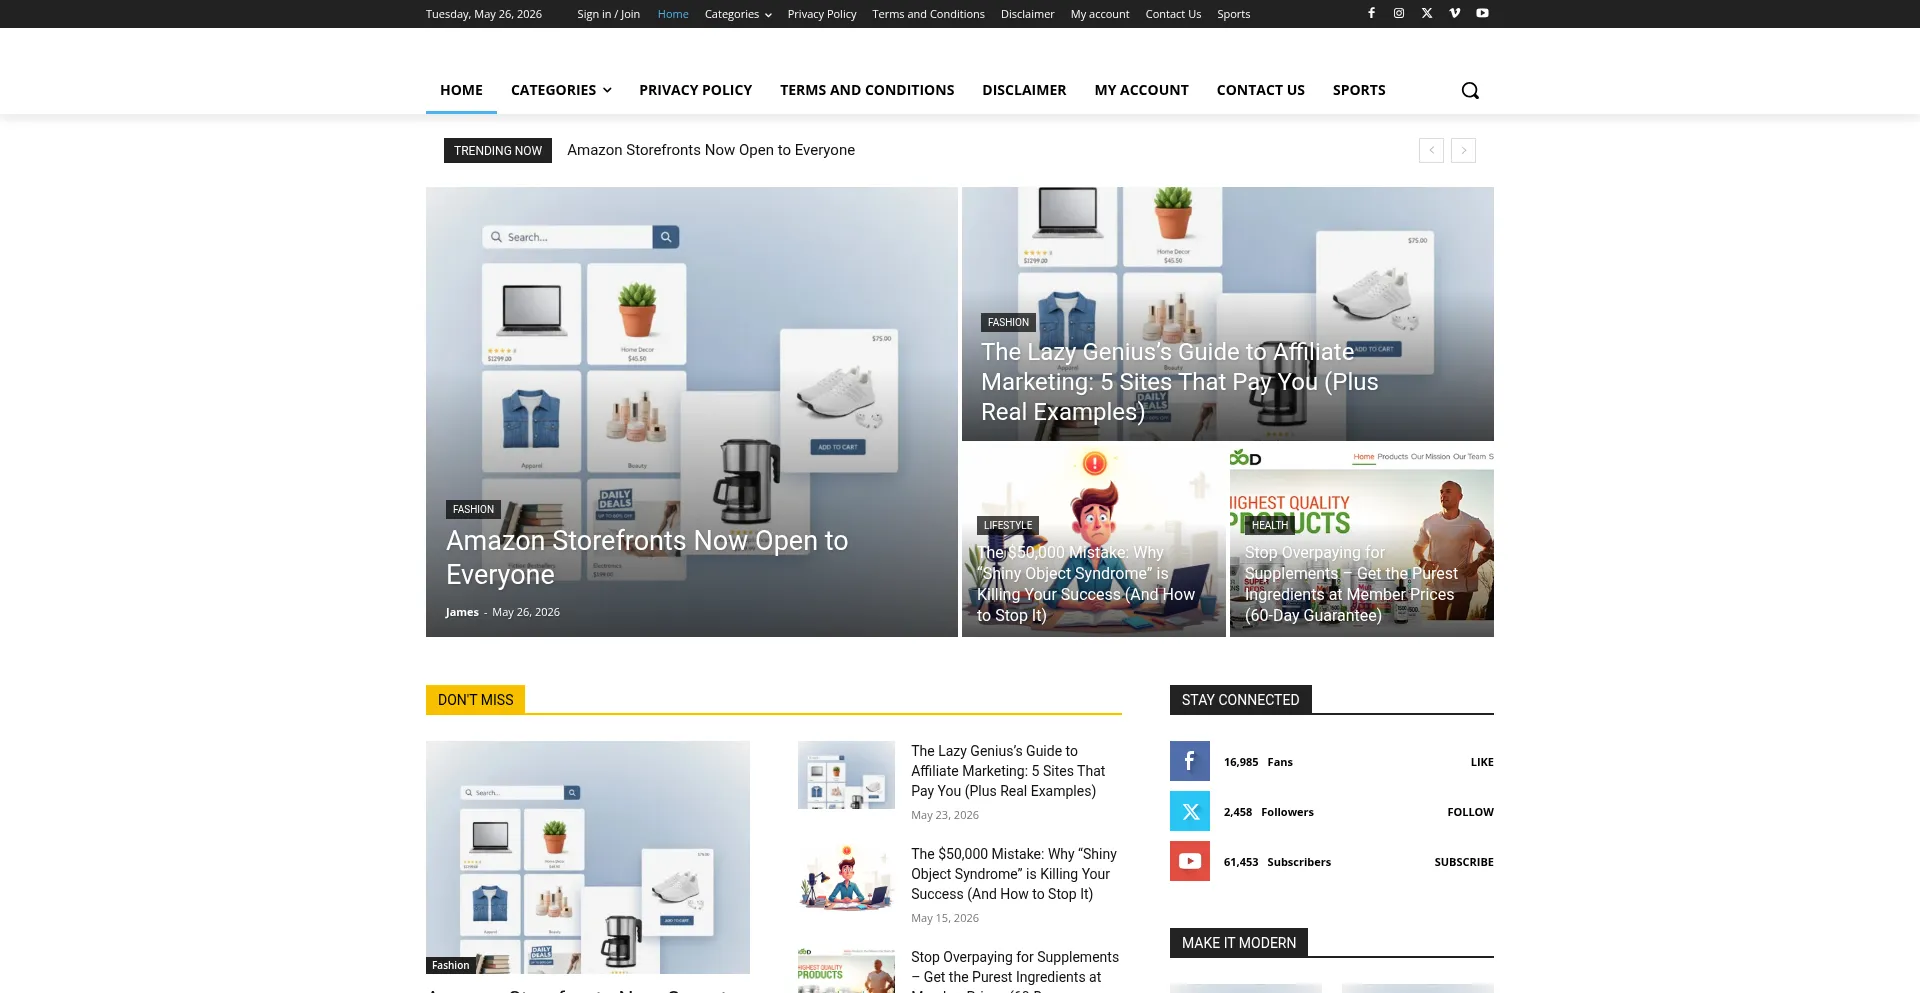Open featured Stop Overpaying for Supplements headline
Viewport: 1920px width, 993px height.
(1351, 584)
